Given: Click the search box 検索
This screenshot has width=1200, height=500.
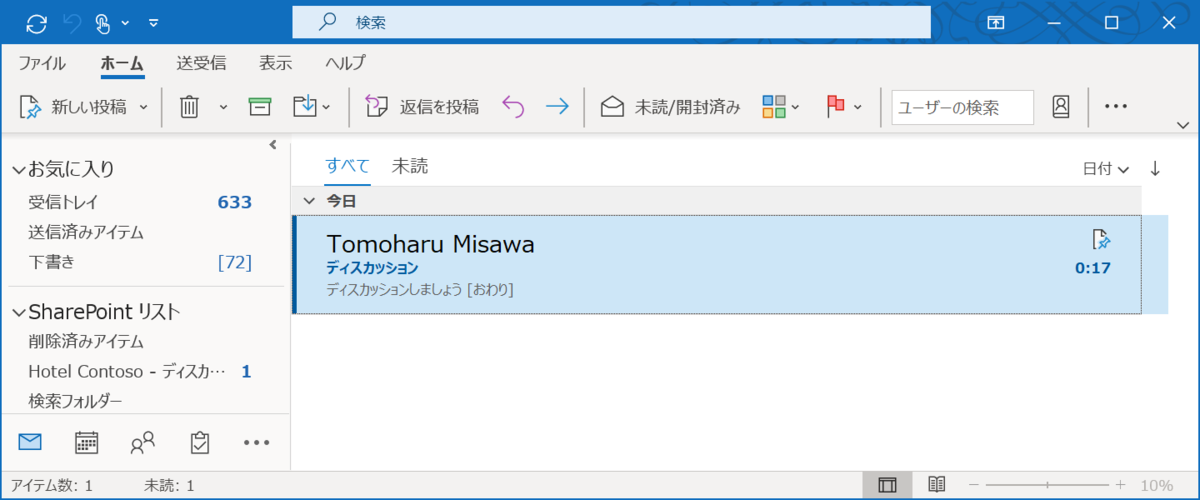Looking at the screenshot, I should click(x=611, y=22).
